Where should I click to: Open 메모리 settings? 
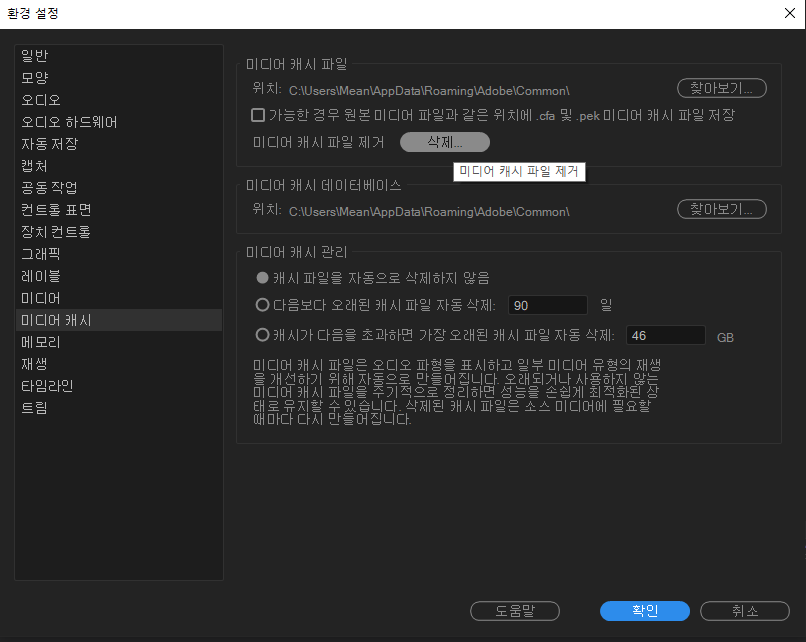click(x=119, y=342)
